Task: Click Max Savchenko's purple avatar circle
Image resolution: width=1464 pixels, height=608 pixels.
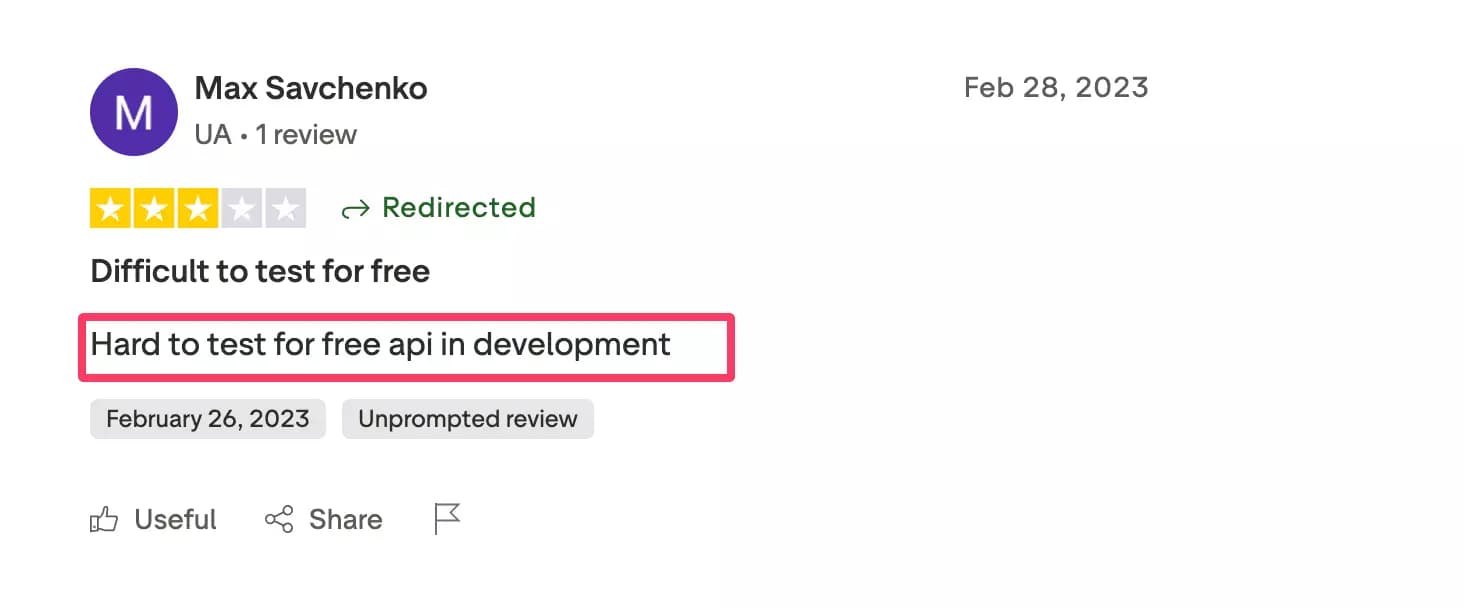Action: 133,111
